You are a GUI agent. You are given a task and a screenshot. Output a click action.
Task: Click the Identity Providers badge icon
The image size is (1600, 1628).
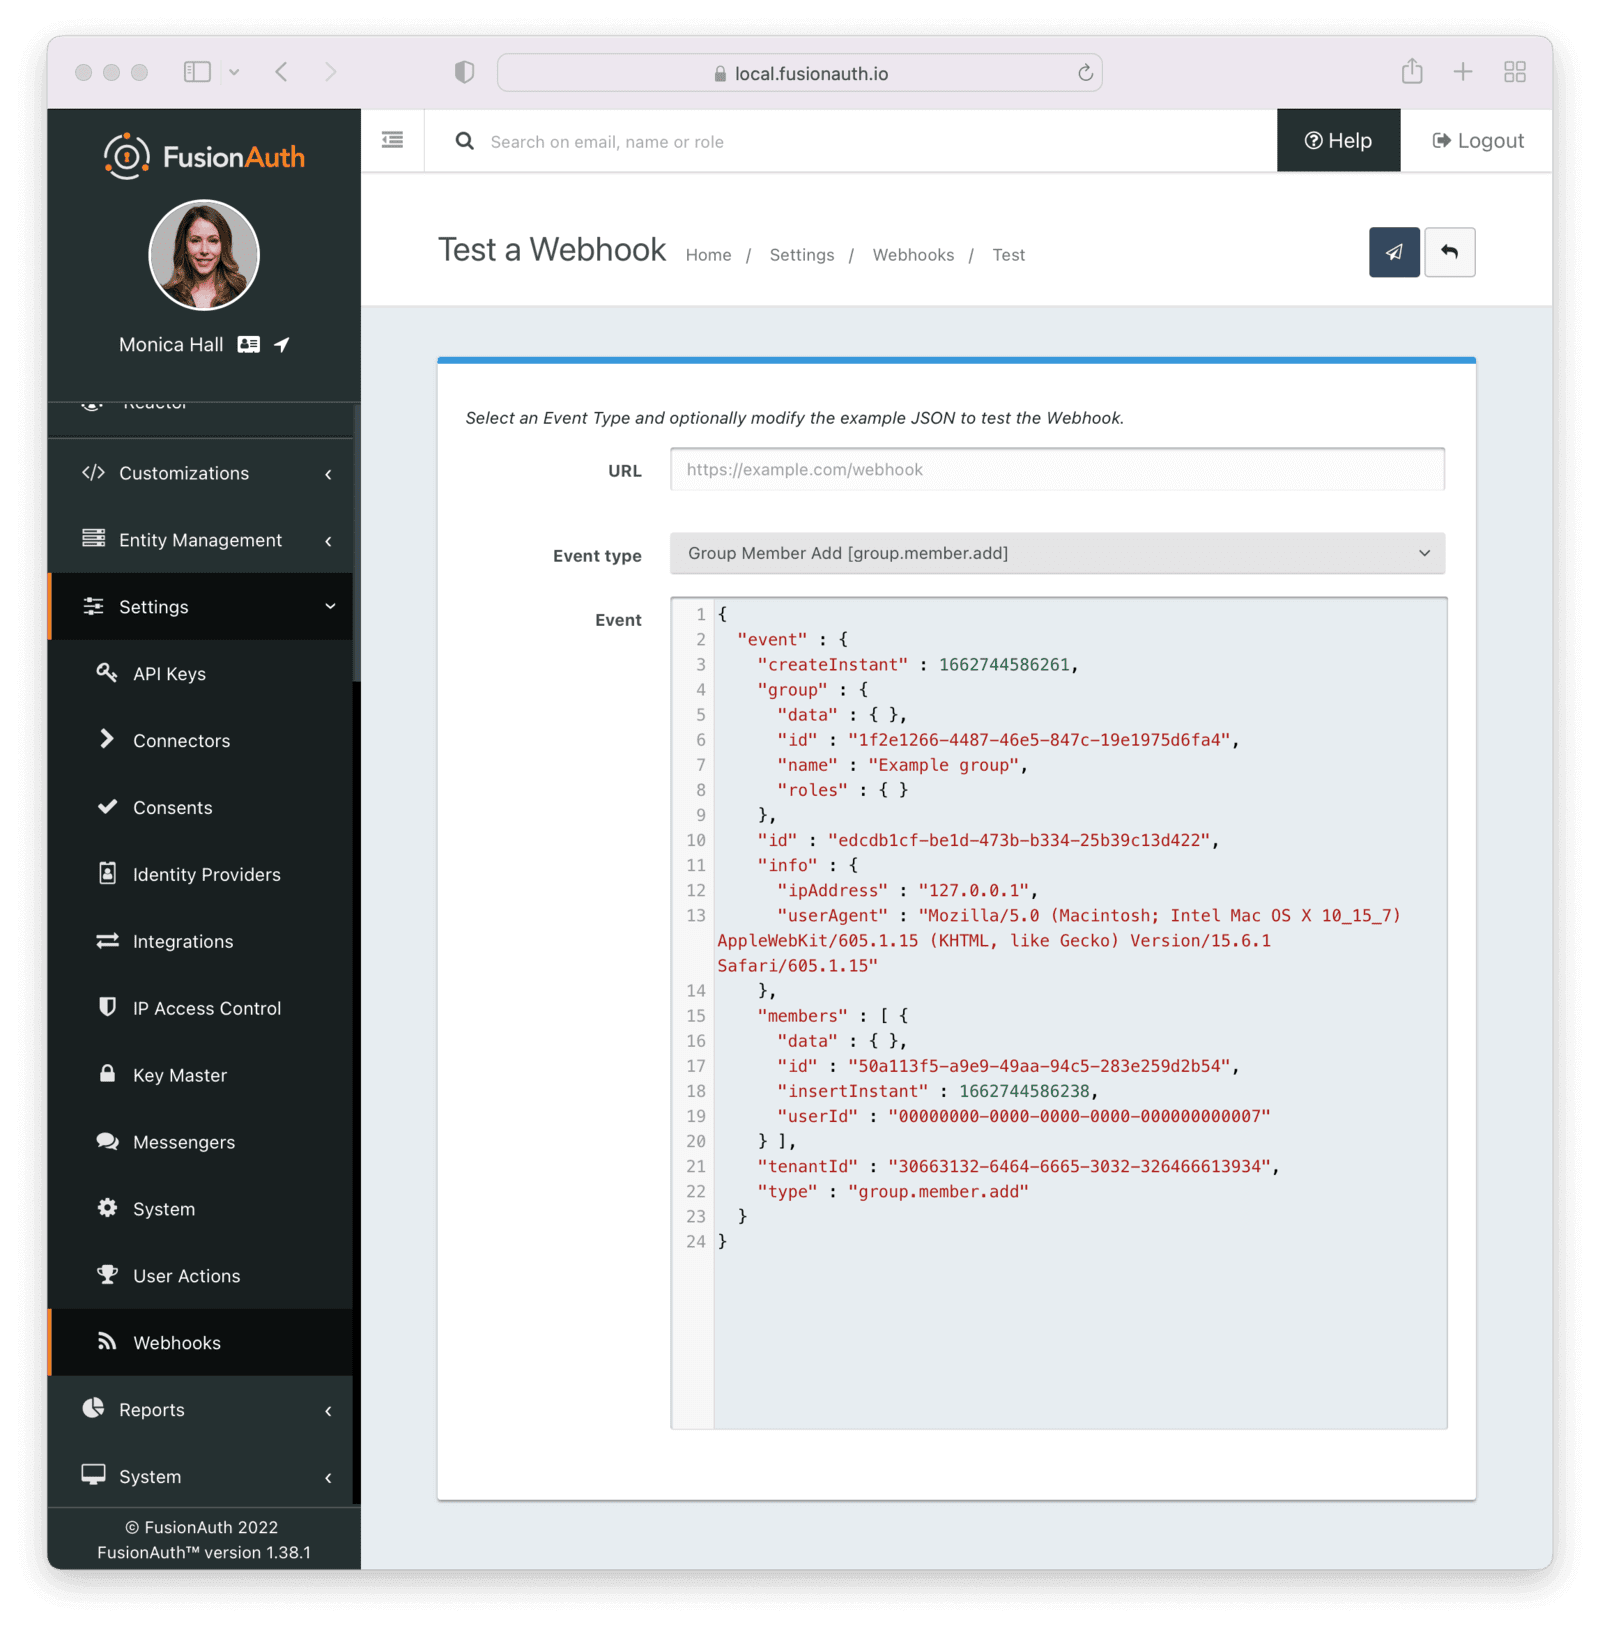(x=107, y=873)
